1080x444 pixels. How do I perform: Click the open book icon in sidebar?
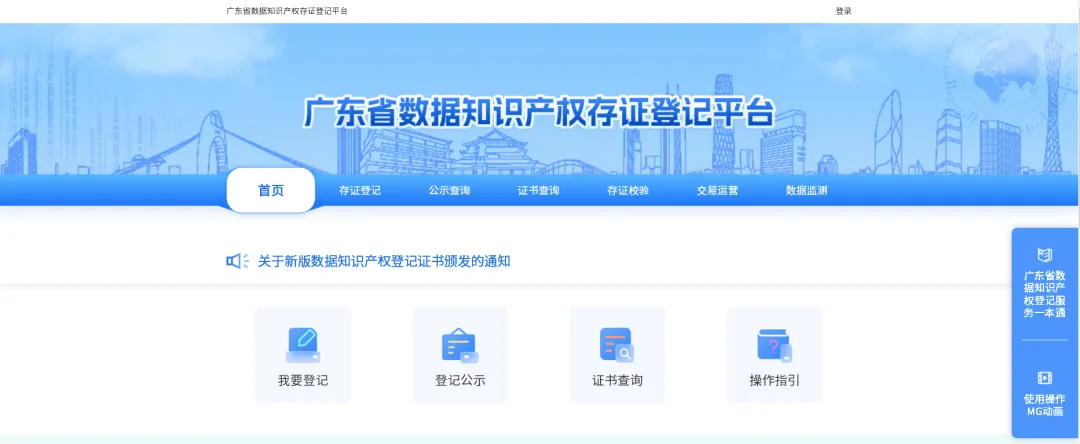1045,255
